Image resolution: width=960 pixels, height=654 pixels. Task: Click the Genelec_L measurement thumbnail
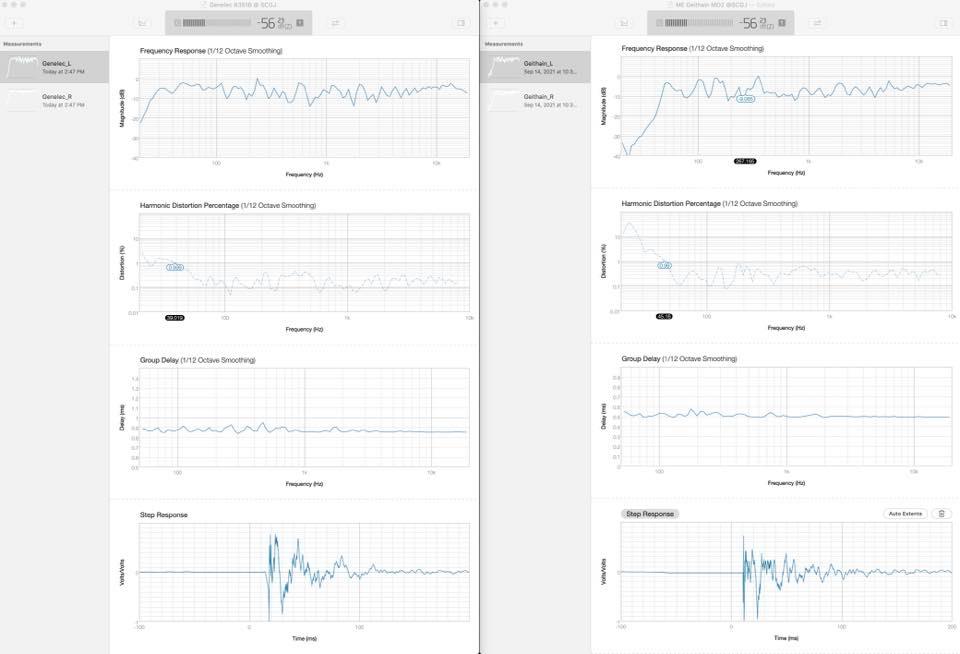(x=21, y=67)
